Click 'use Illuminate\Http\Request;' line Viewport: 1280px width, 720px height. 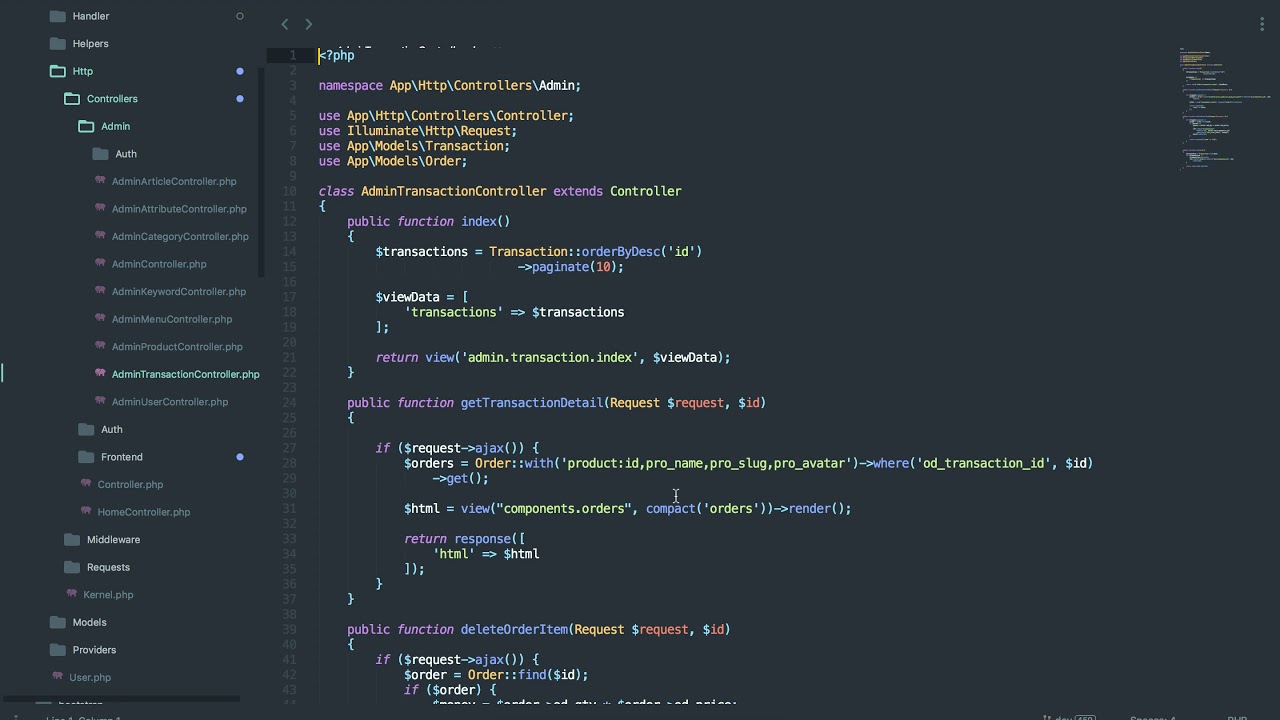[x=418, y=131]
